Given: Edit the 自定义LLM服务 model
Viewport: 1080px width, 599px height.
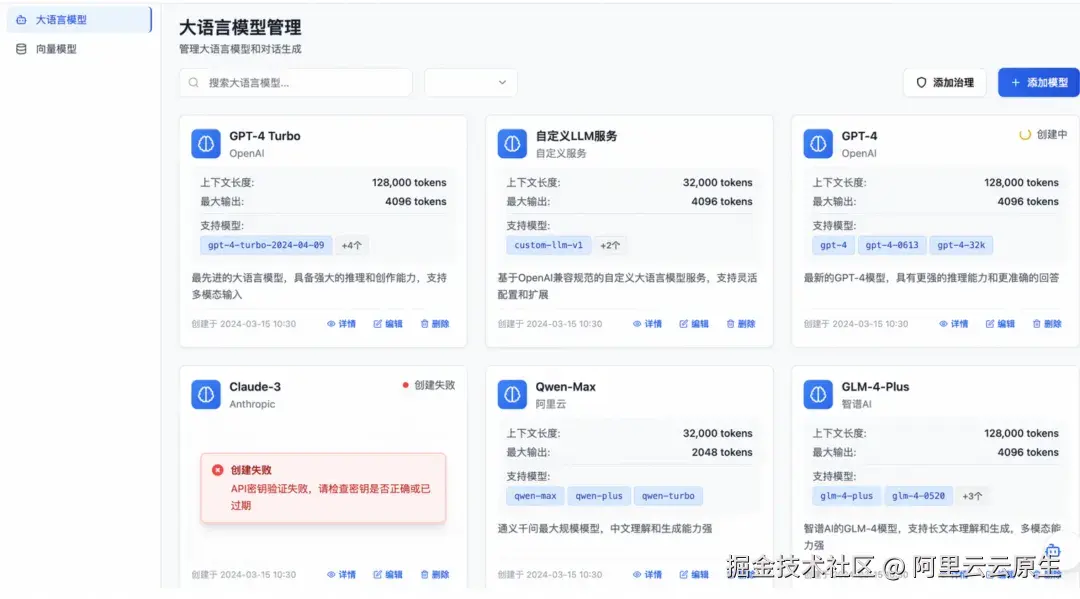Looking at the screenshot, I should pos(694,324).
